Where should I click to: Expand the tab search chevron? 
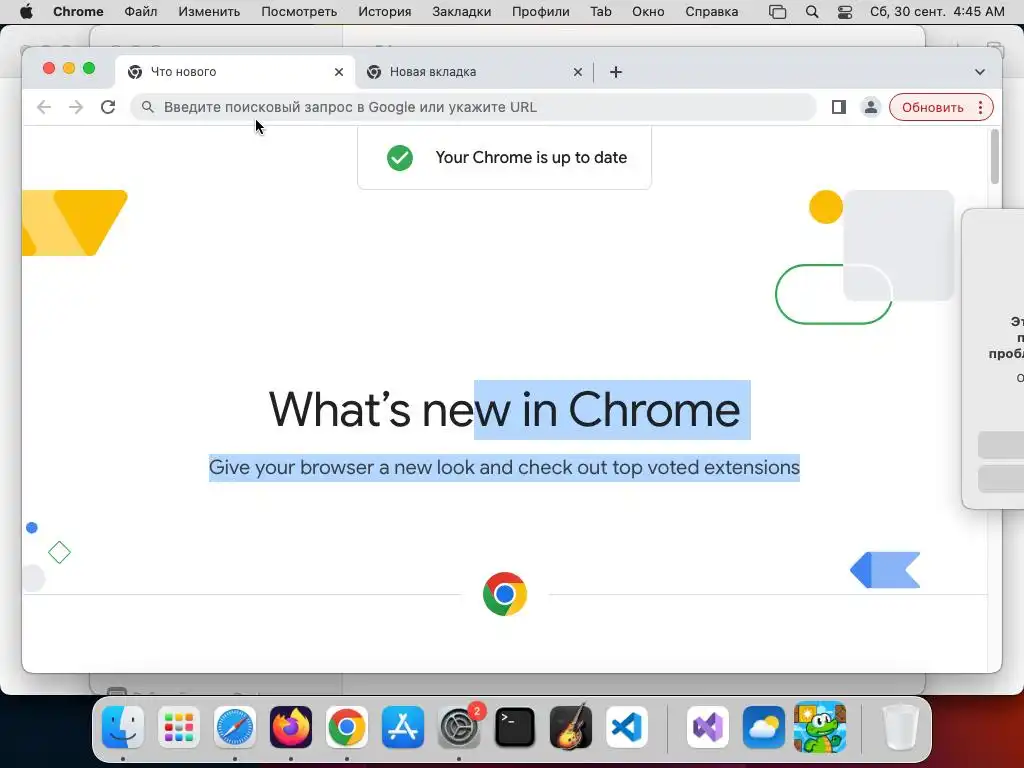(980, 72)
